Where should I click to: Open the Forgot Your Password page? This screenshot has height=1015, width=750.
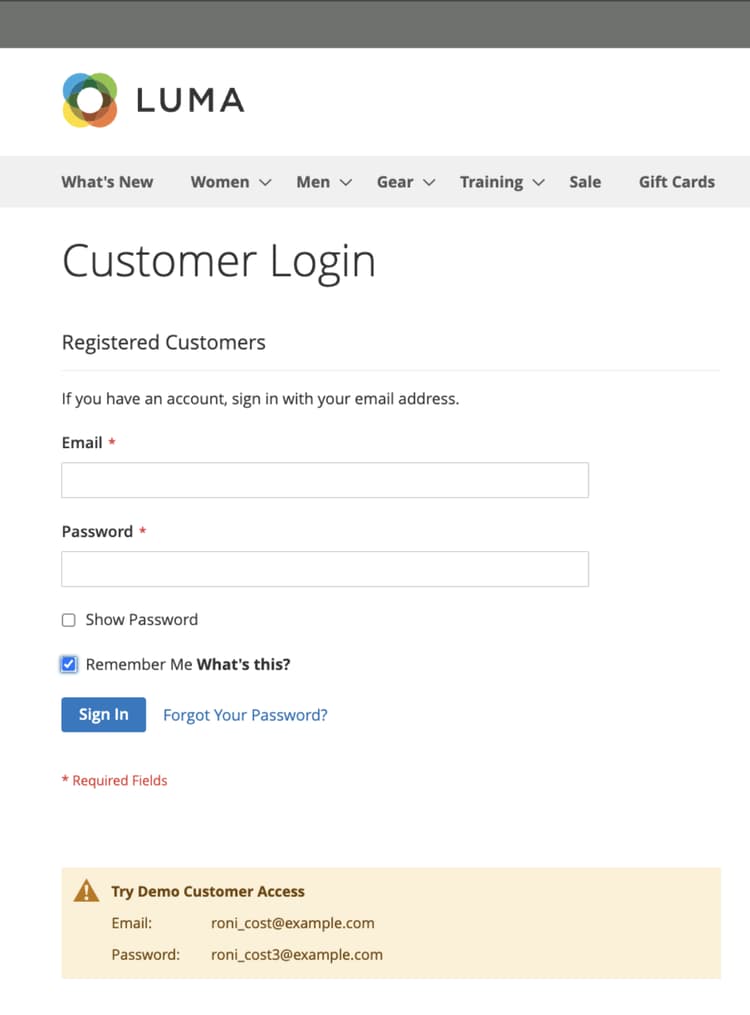pyautogui.click(x=245, y=714)
